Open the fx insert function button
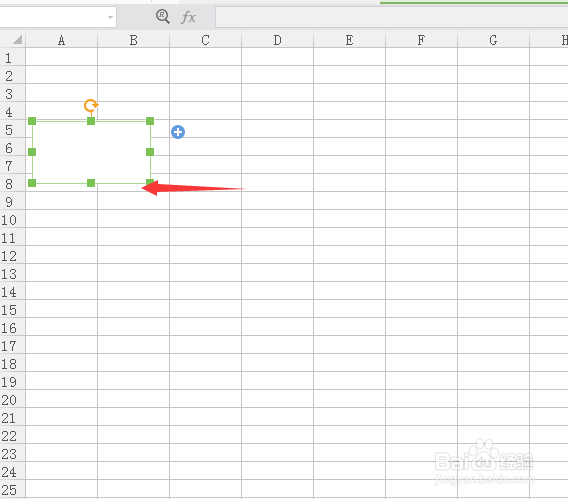Image resolution: width=568 pixels, height=499 pixels. [188, 17]
